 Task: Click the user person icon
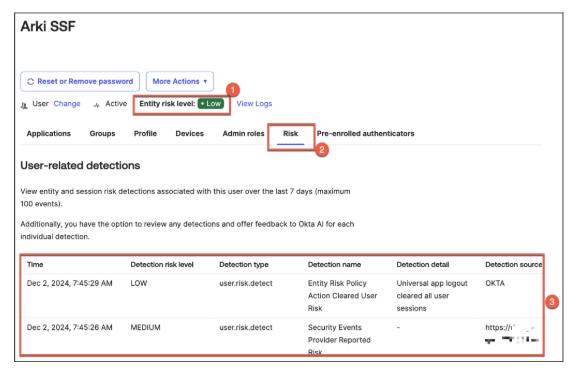coord(24,106)
